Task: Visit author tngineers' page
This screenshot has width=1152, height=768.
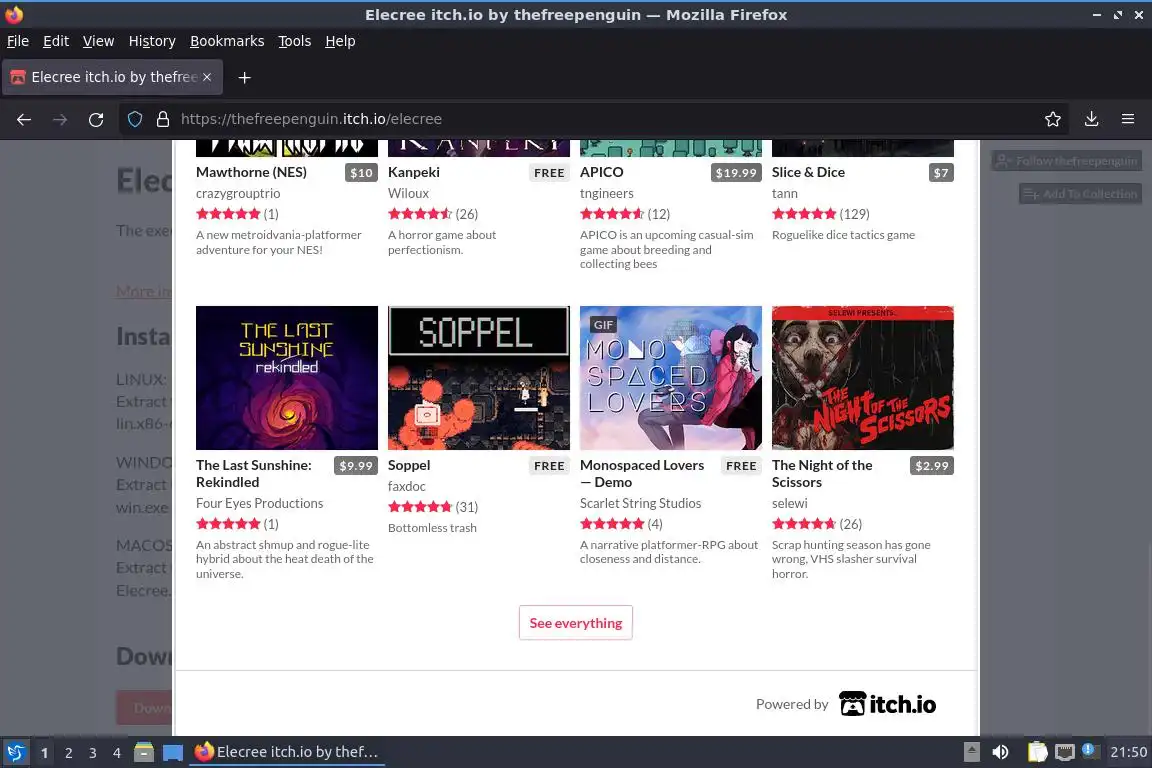Action: [606, 193]
